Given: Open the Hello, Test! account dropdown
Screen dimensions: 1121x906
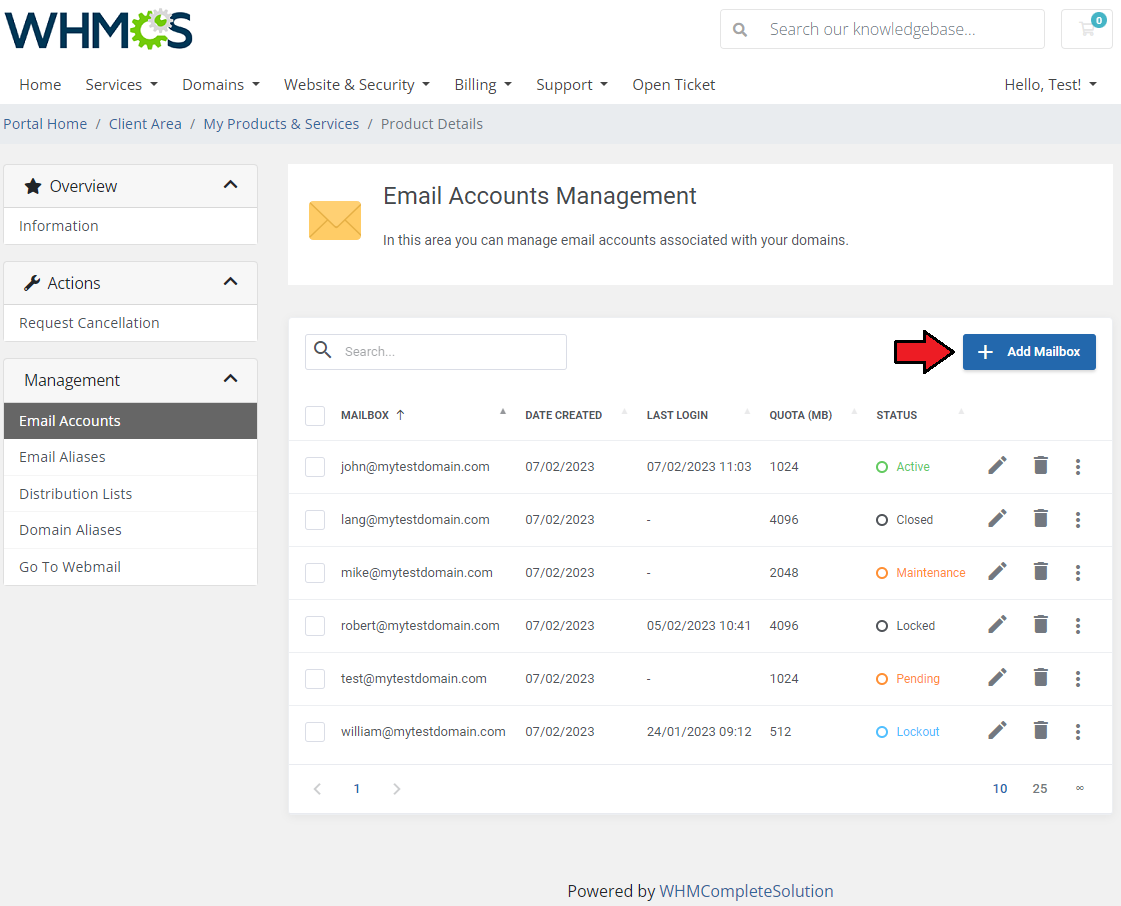Looking at the screenshot, I should click(1050, 84).
